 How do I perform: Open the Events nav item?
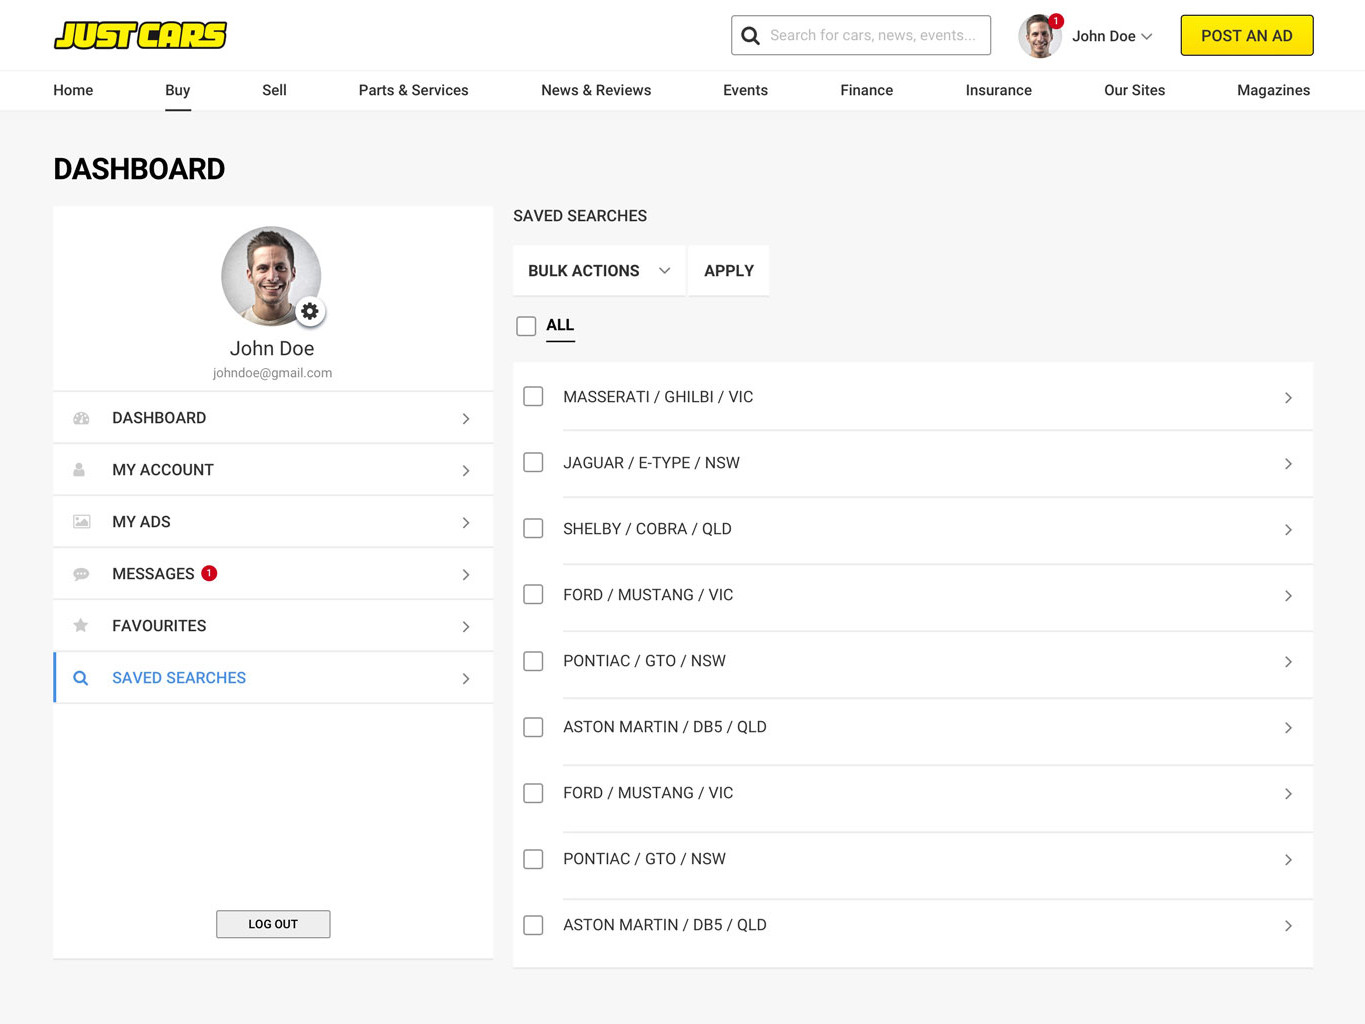[745, 90]
